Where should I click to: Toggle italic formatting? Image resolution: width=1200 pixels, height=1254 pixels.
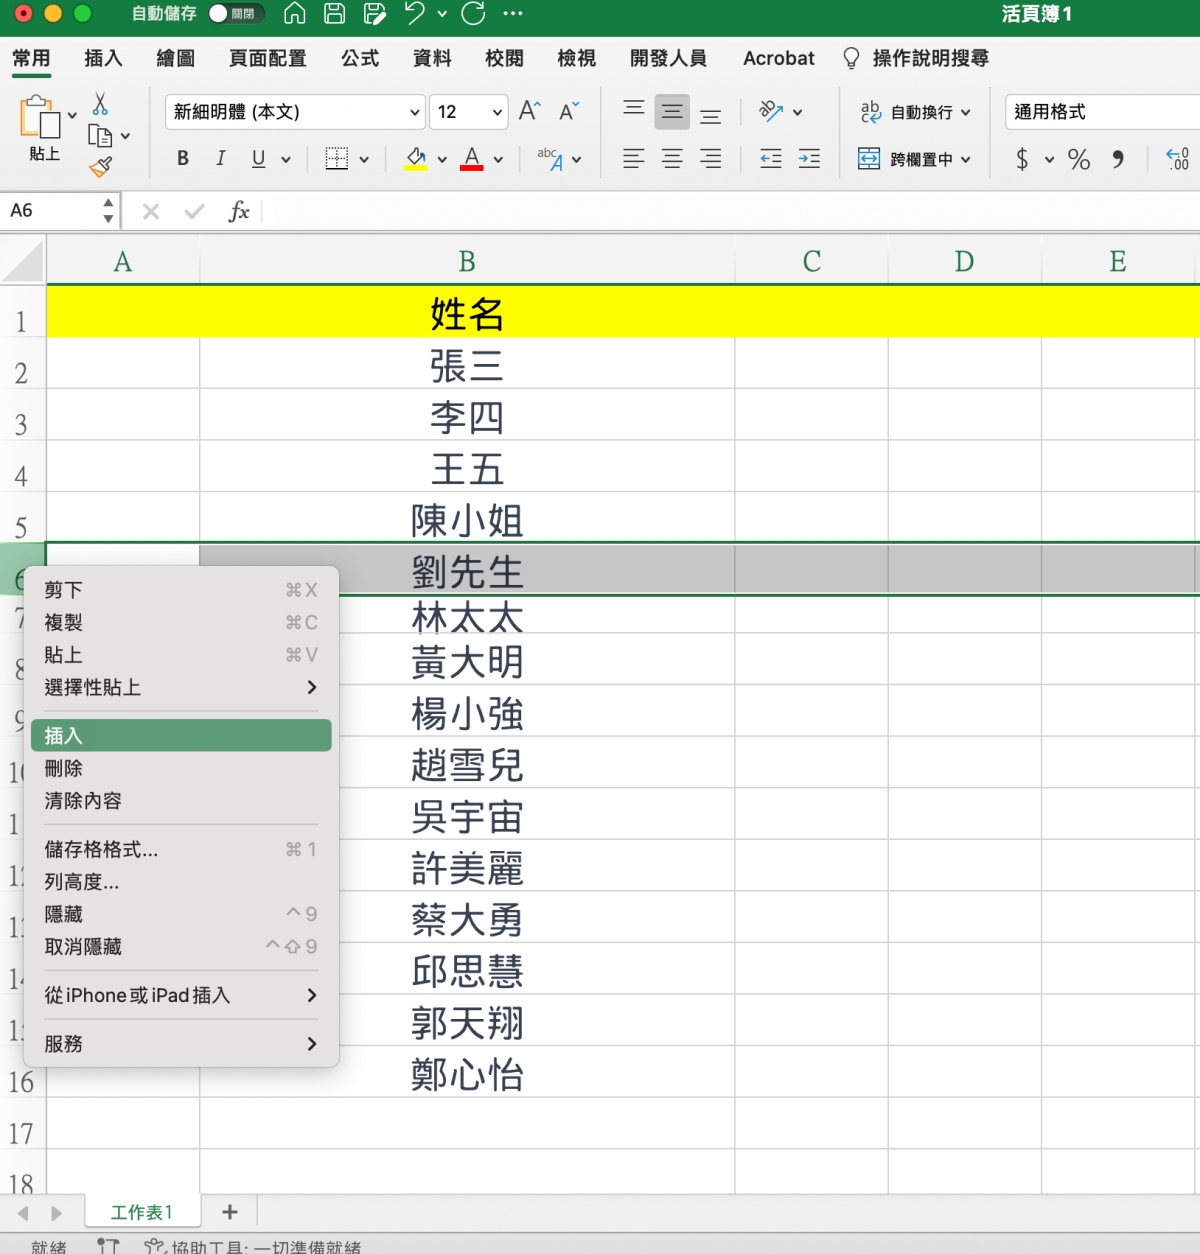pyautogui.click(x=220, y=159)
